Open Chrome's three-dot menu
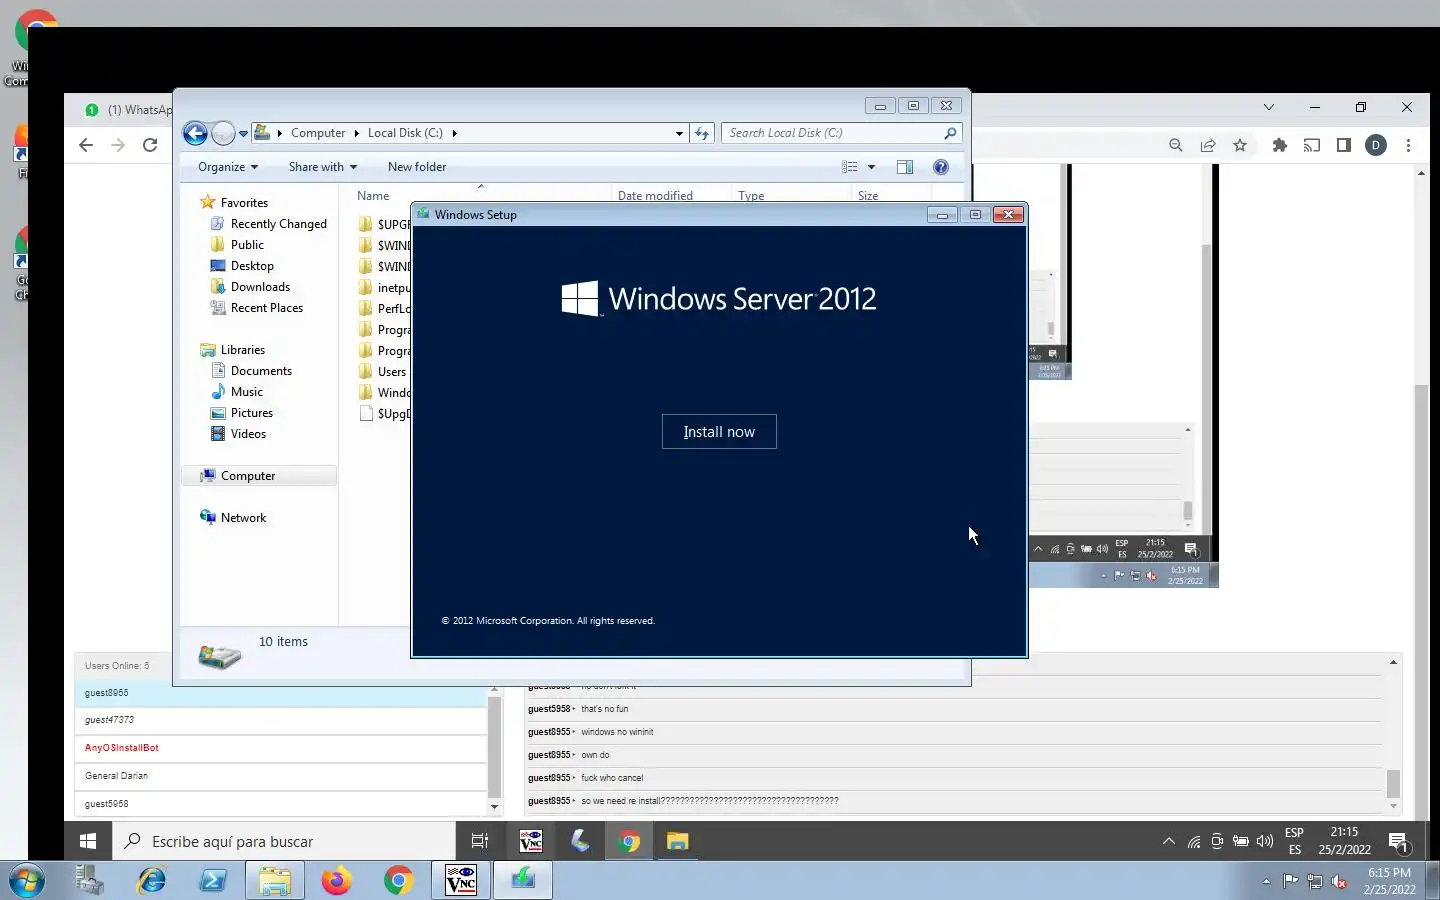This screenshot has height=900, width=1440. (x=1408, y=145)
